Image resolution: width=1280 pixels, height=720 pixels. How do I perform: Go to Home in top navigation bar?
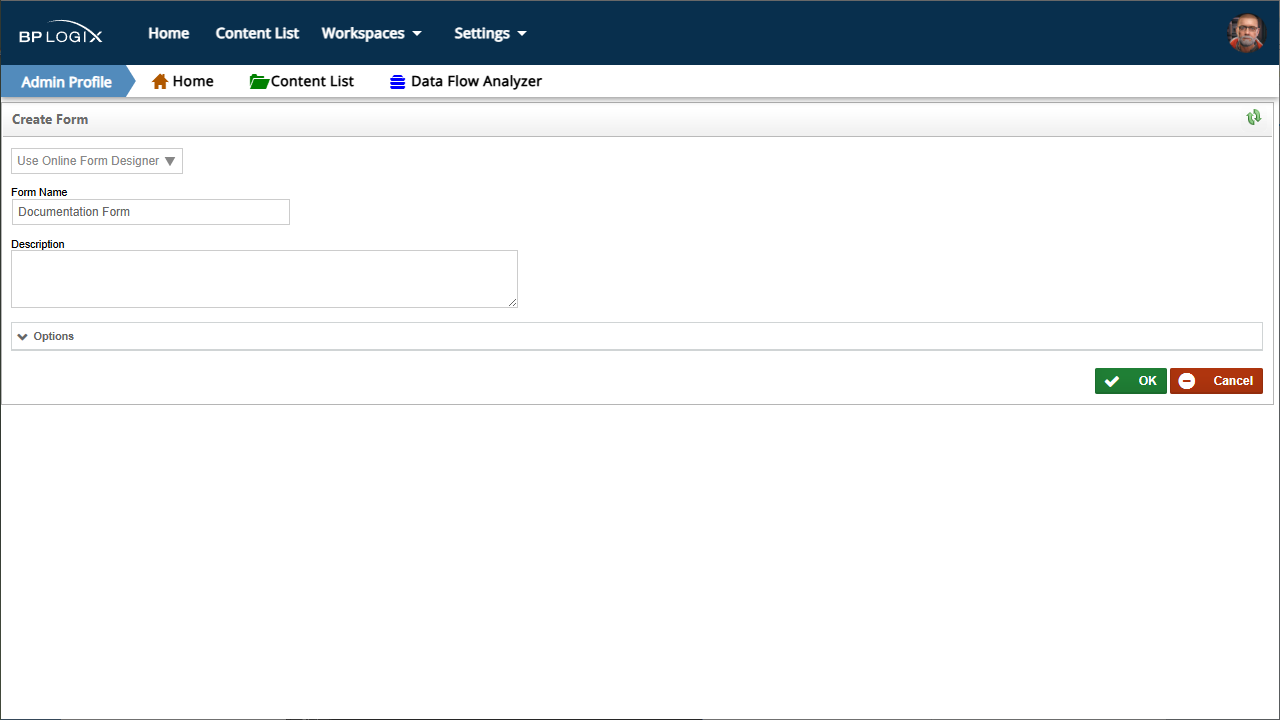(x=169, y=33)
